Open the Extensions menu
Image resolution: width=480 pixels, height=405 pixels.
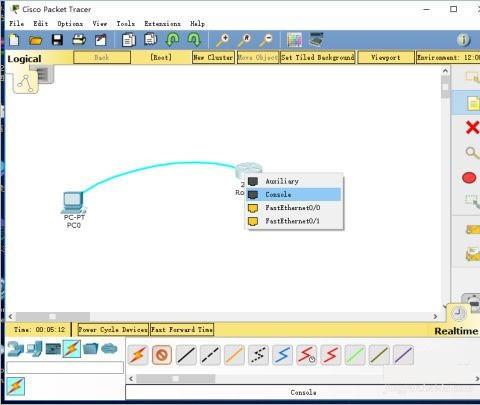point(162,24)
